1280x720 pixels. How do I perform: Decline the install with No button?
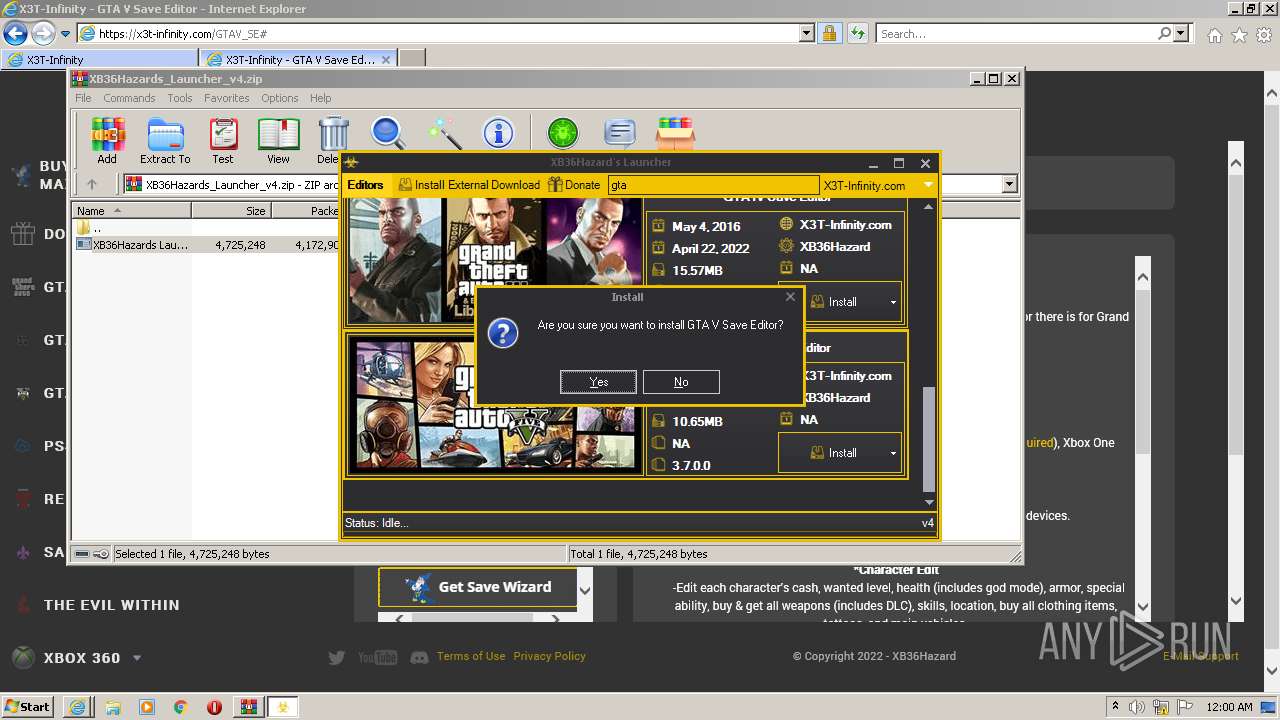coord(681,382)
